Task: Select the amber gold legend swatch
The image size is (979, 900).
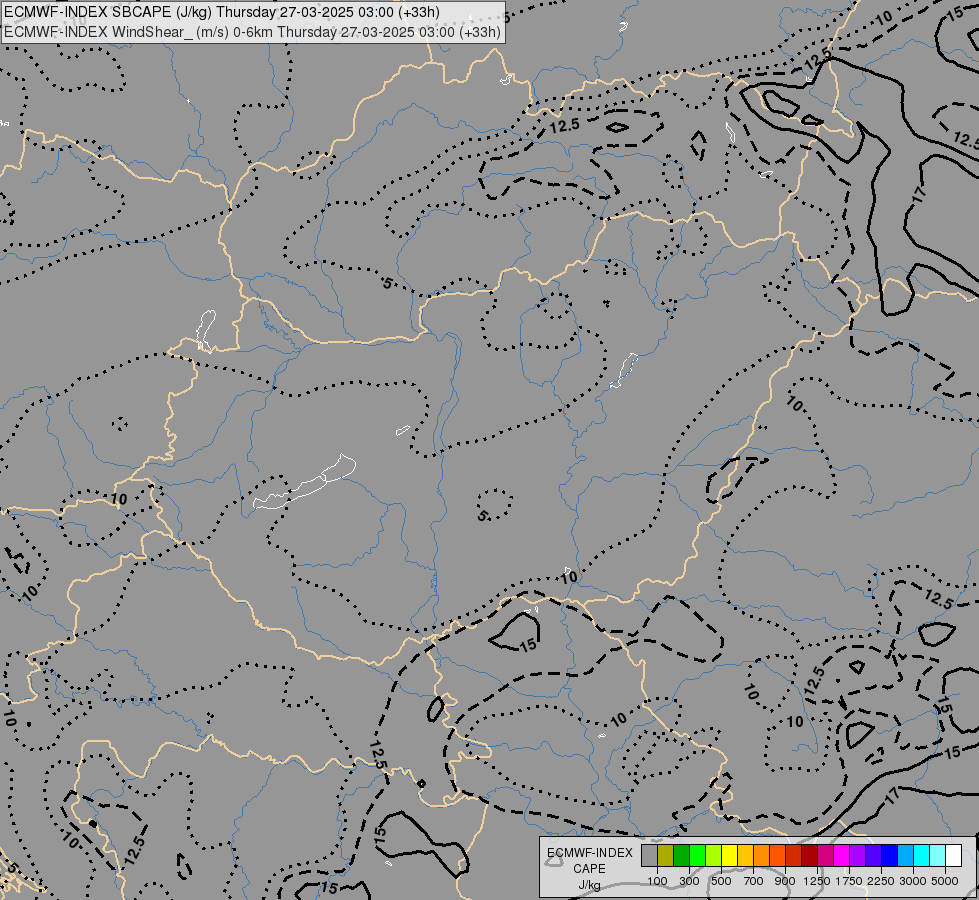Action: [x=745, y=856]
